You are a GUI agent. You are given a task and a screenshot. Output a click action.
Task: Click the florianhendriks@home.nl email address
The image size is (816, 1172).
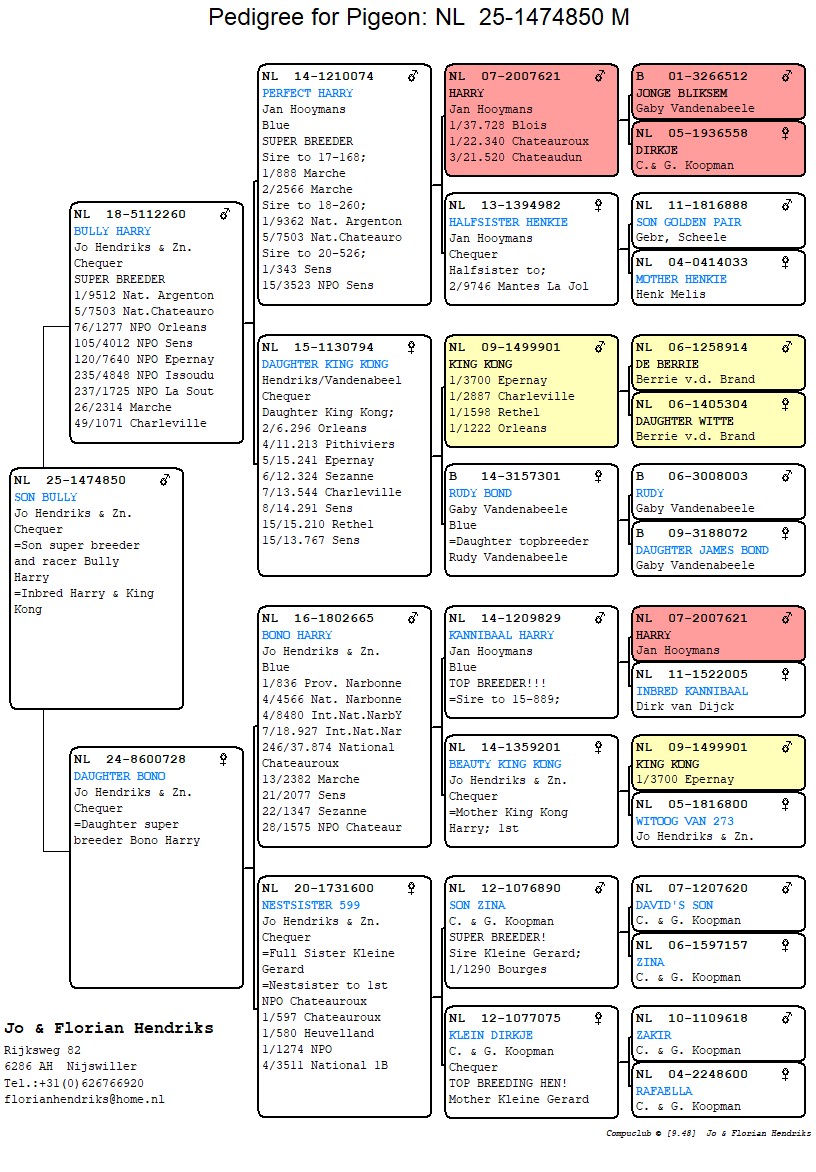(84, 1099)
